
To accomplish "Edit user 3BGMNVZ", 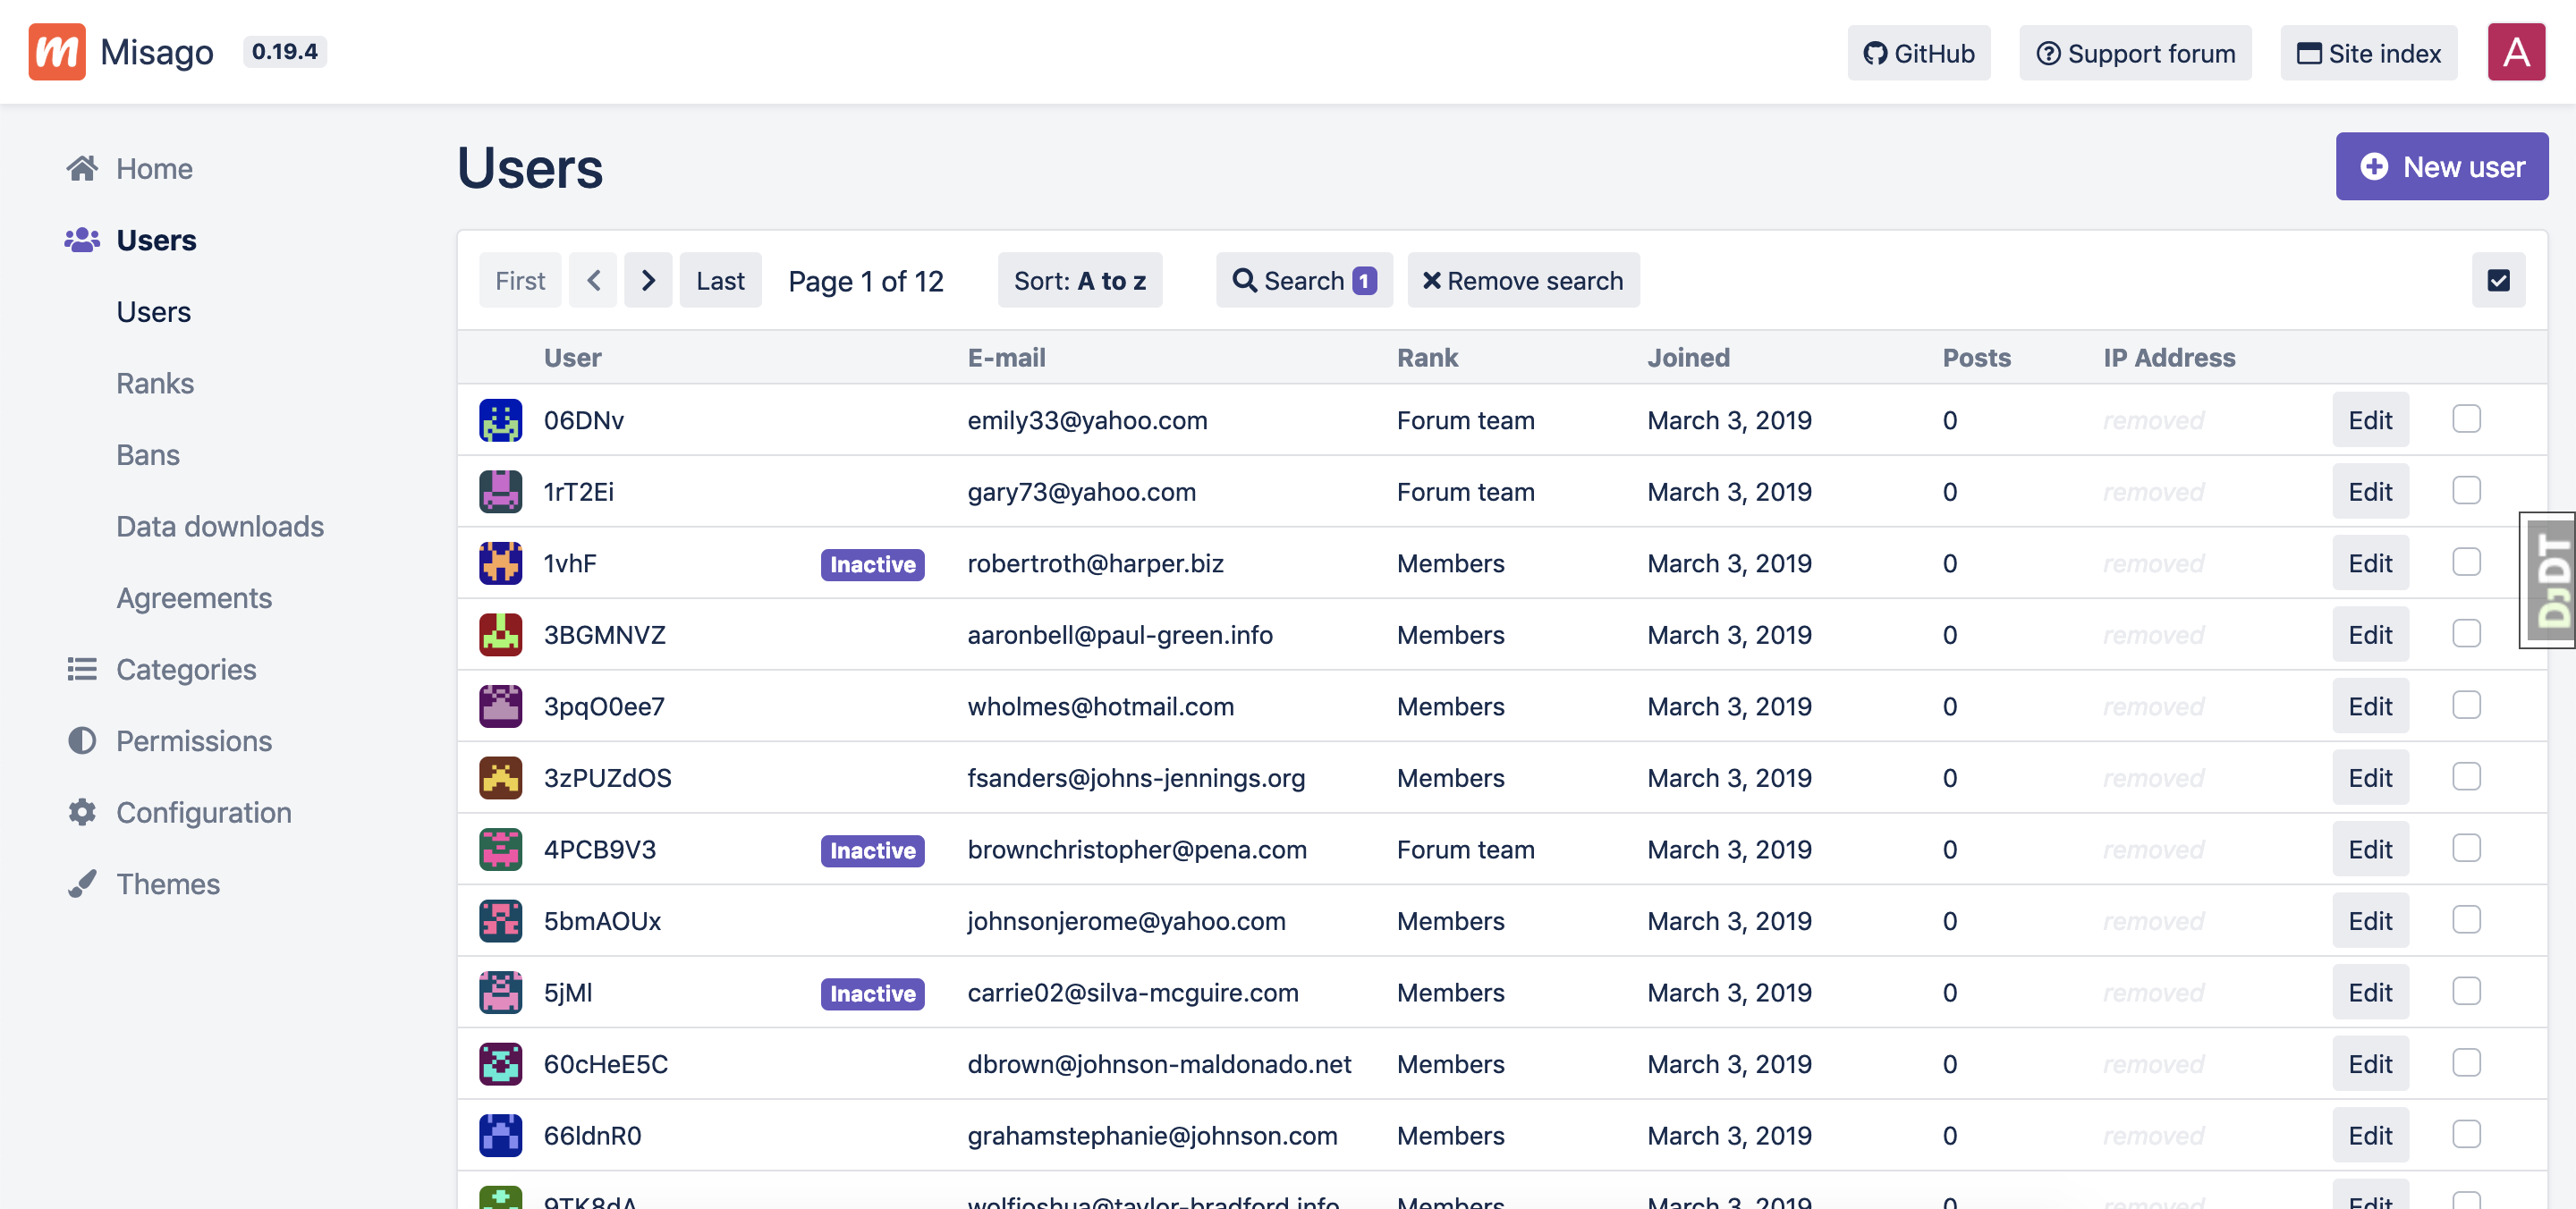I will click(2369, 635).
